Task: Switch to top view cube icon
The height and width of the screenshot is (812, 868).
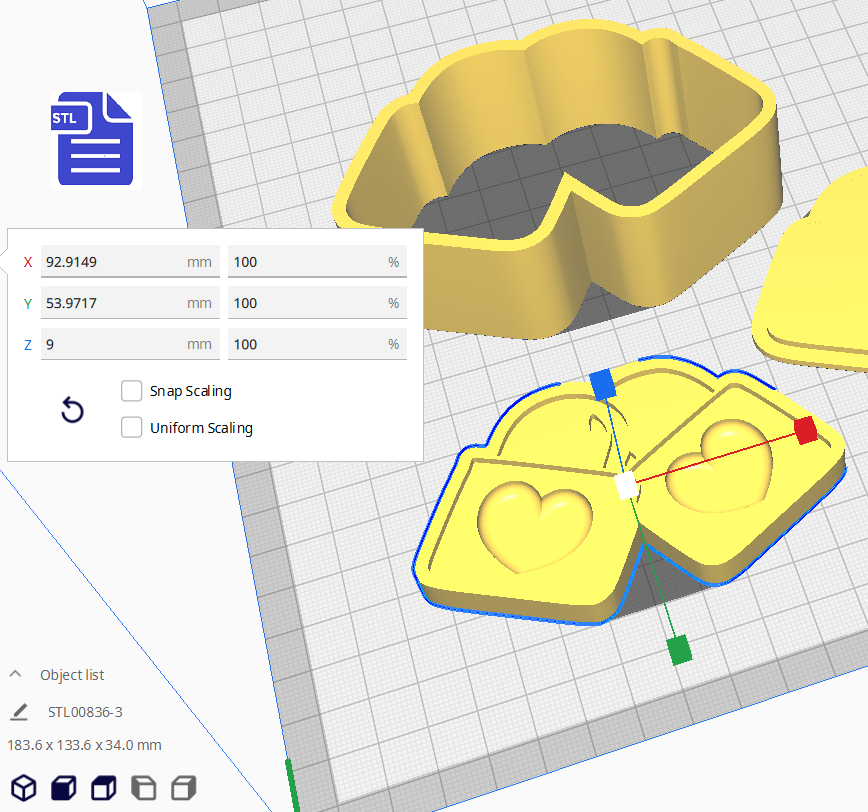Action: pyautogui.click(x=104, y=787)
